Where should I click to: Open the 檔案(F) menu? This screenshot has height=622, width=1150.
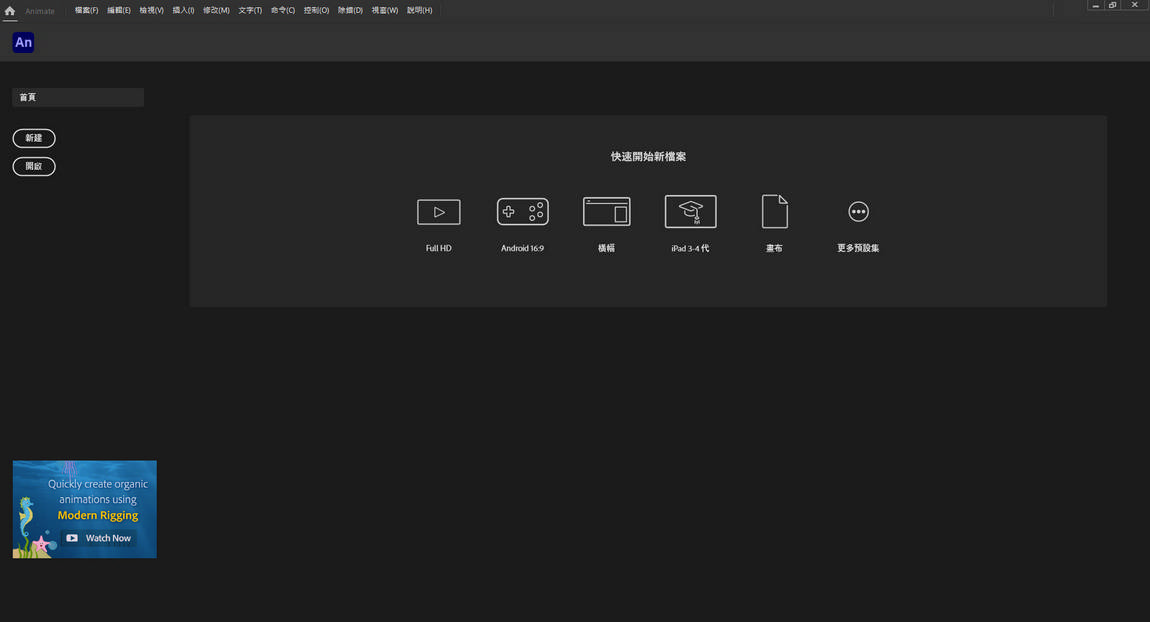[86, 10]
